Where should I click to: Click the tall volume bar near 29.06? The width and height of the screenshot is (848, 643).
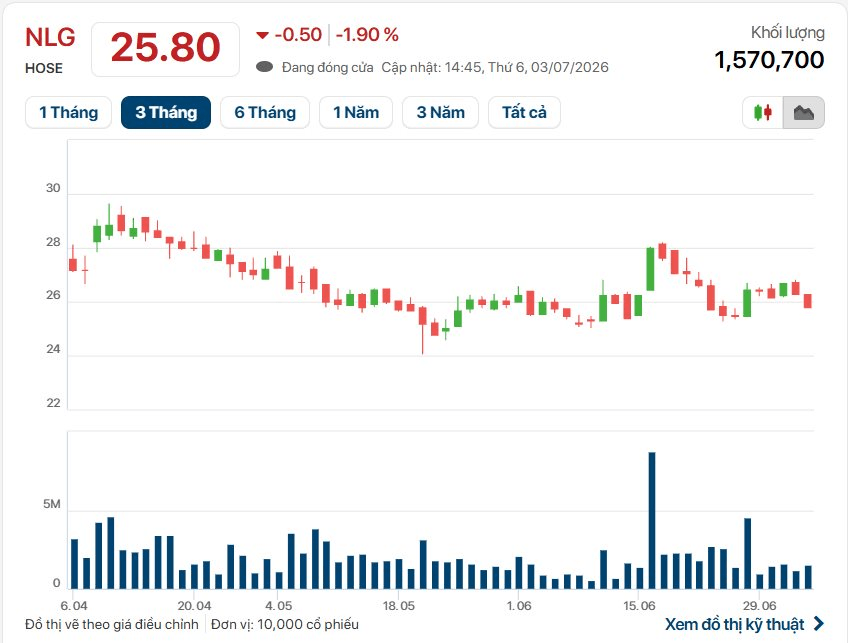click(747, 553)
